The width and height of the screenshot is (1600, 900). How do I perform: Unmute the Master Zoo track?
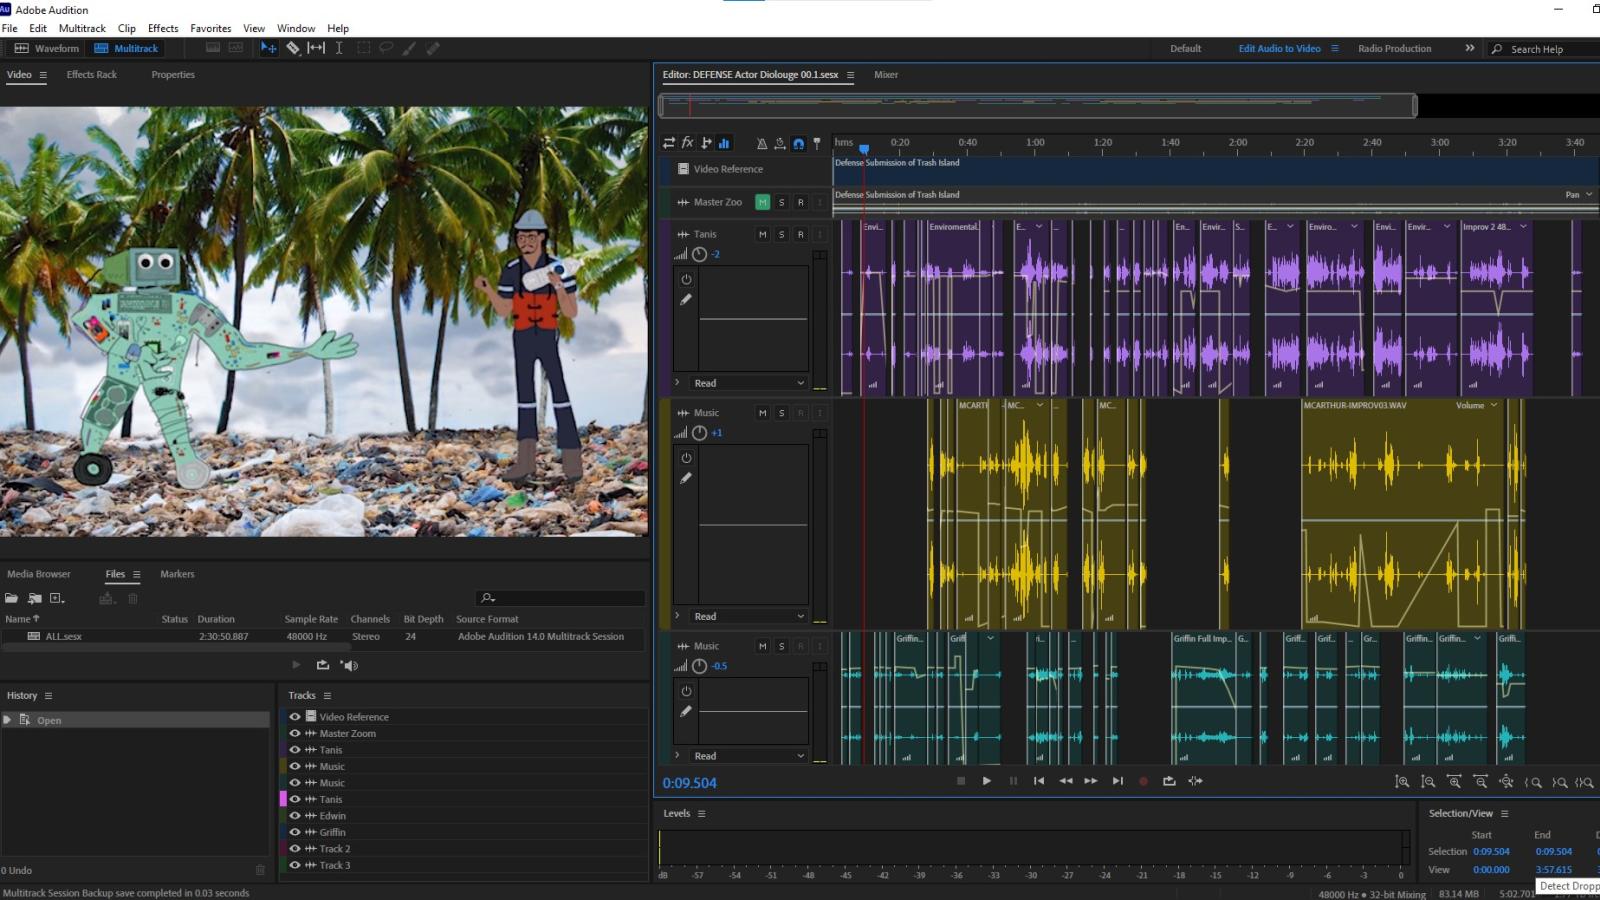(x=763, y=202)
